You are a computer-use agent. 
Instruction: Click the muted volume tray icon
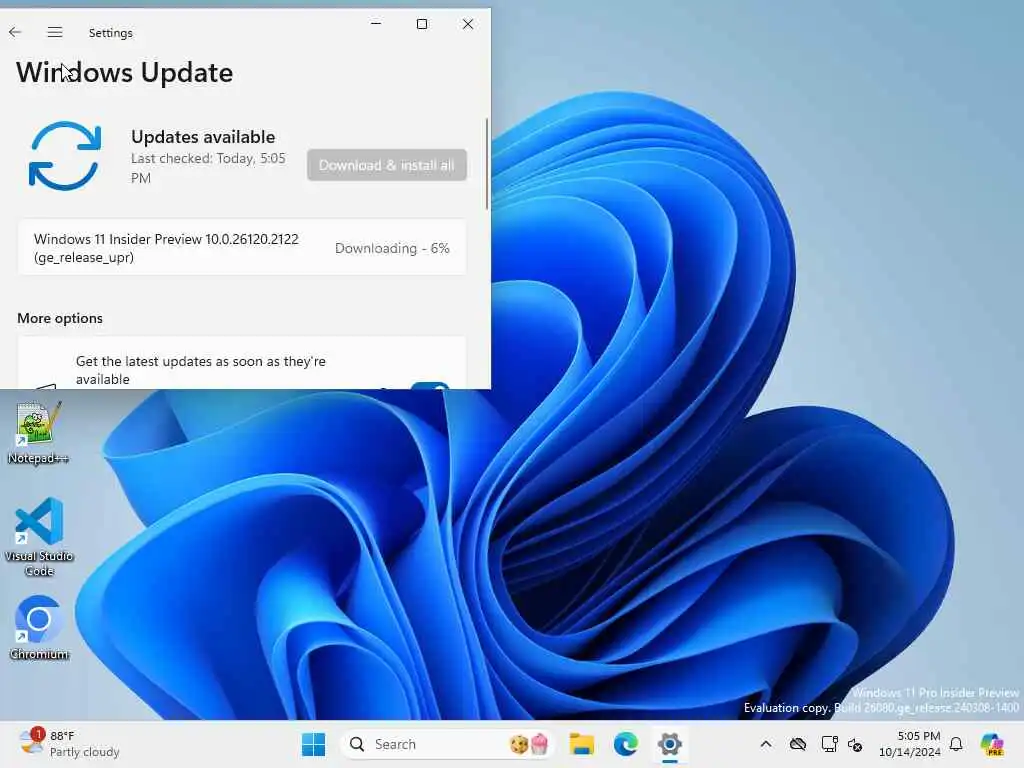tap(855, 744)
